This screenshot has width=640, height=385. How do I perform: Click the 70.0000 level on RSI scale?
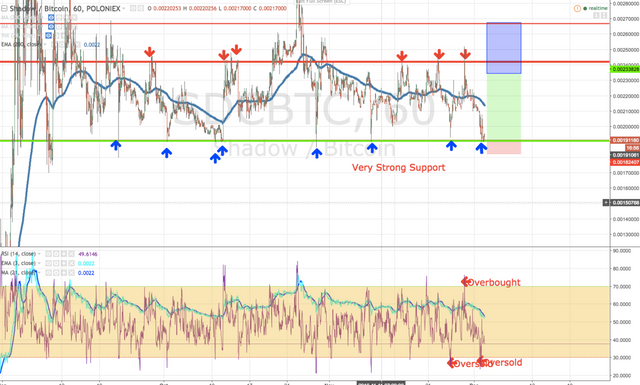tap(622, 287)
